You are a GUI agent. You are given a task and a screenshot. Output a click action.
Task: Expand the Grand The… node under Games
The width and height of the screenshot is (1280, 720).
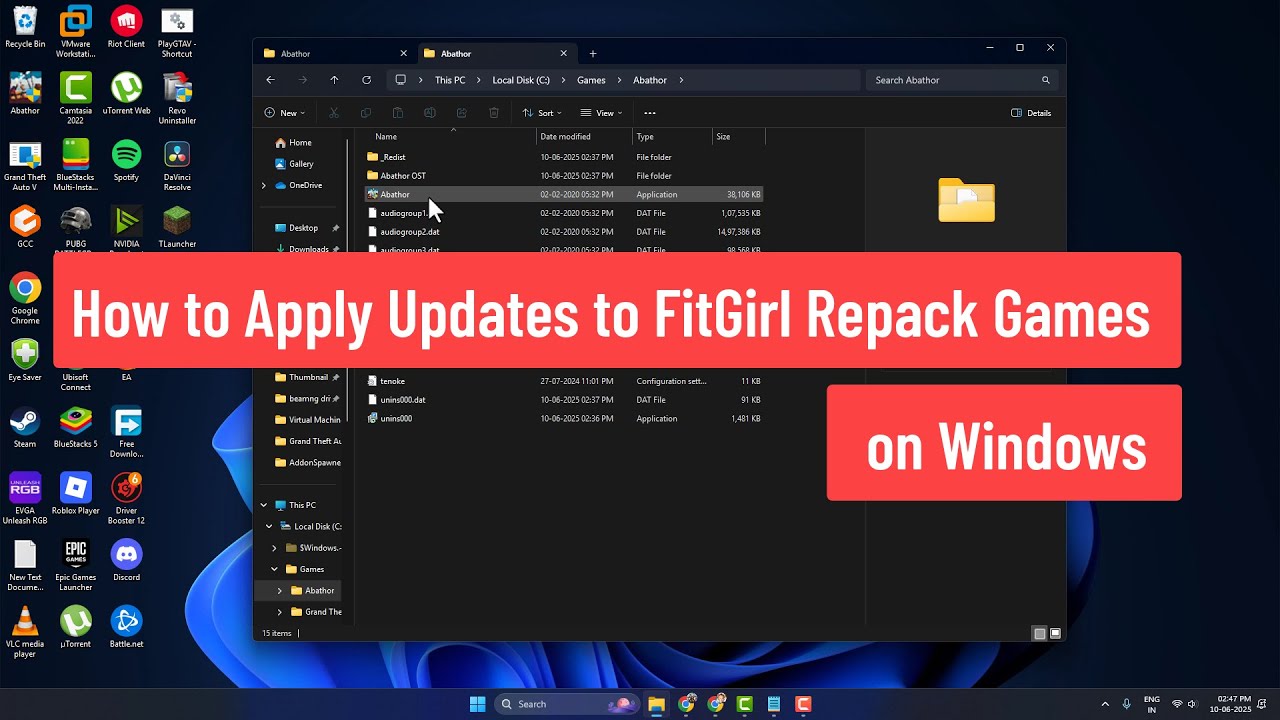pos(280,612)
